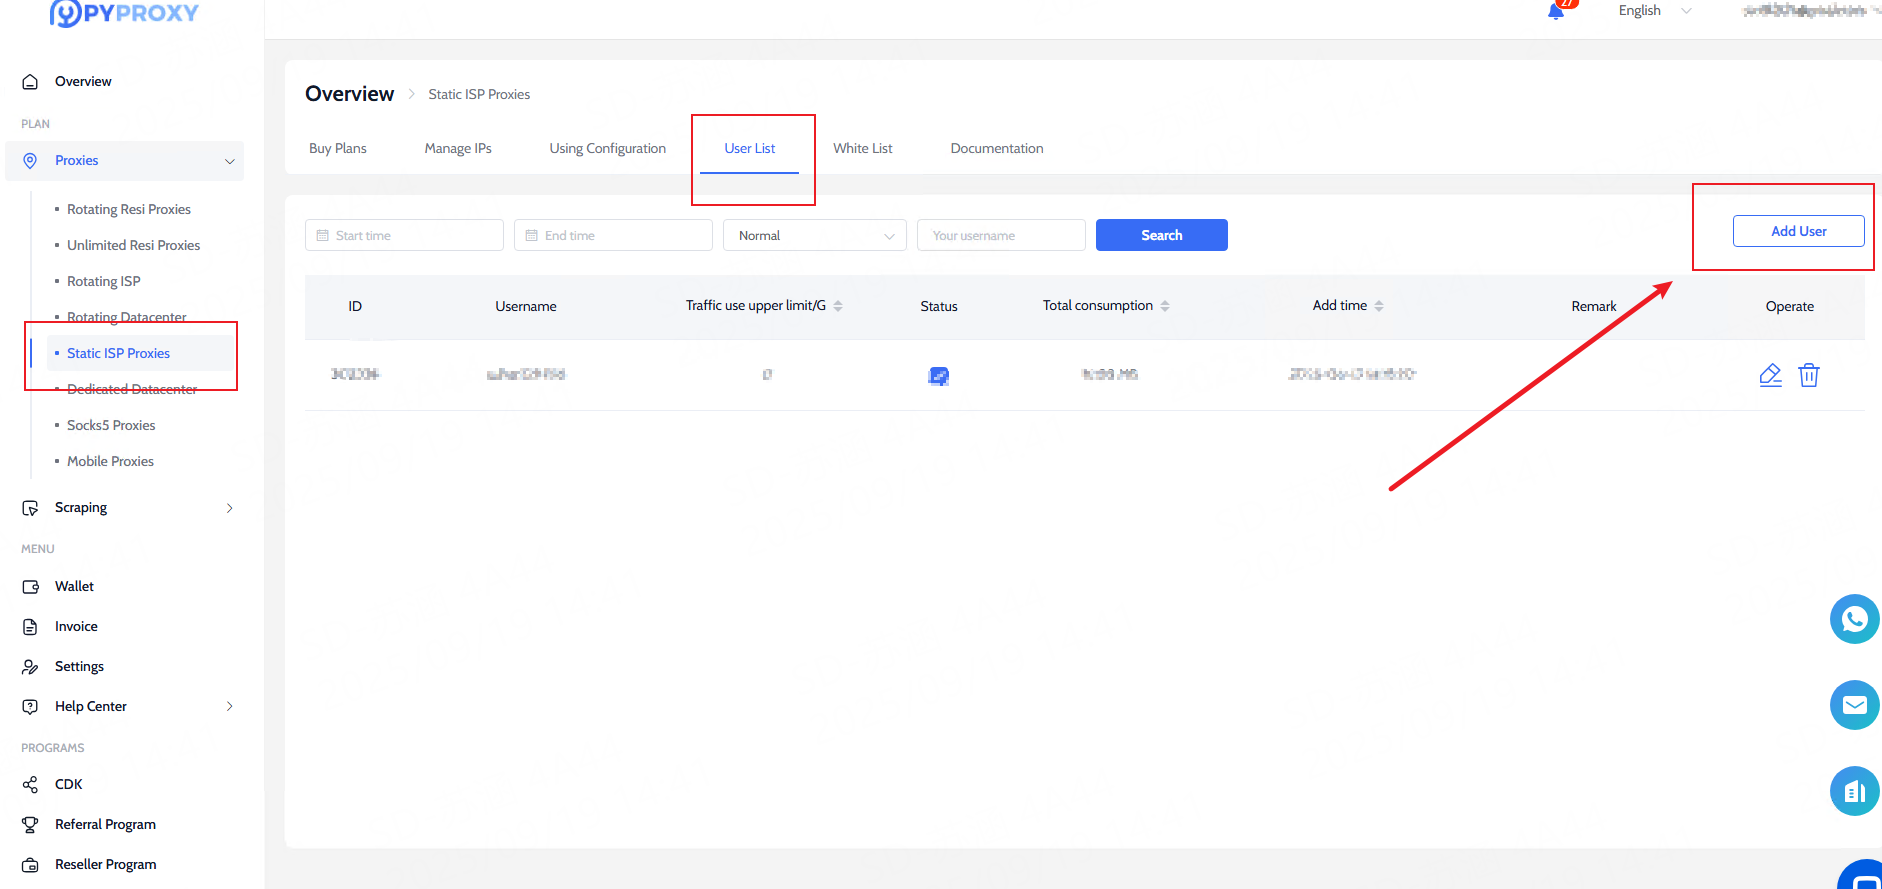Open Settings in the sidebar
This screenshot has width=1882, height=889.
point(79,666)
